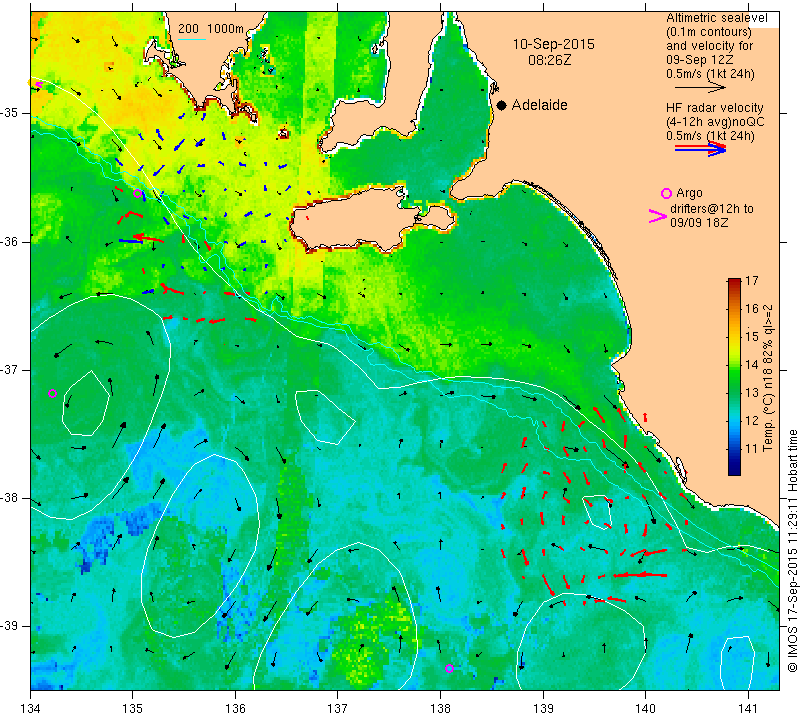The height and width of the screenshot is (720, 800).
Task: Click the 11 value on the temperature colorbar
Action: pos(752,449)
